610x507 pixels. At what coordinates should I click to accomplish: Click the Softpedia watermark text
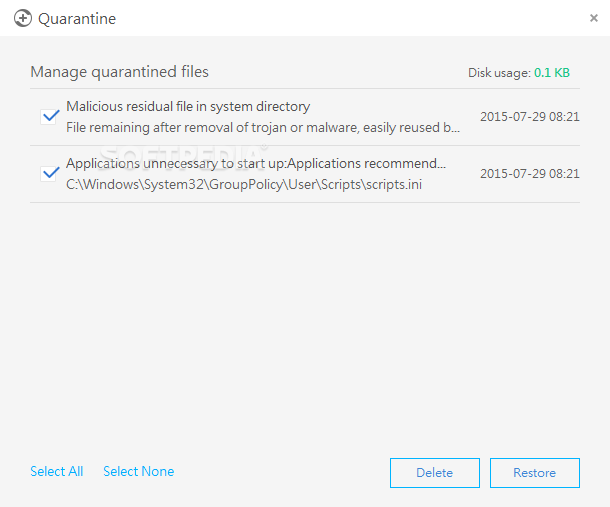point(183,158)
